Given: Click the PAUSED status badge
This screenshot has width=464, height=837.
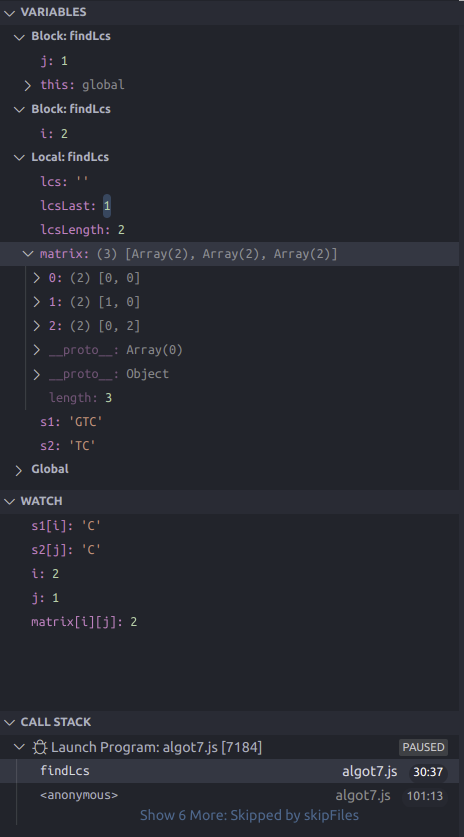Looking at the screenshot, I should point(423,747).
